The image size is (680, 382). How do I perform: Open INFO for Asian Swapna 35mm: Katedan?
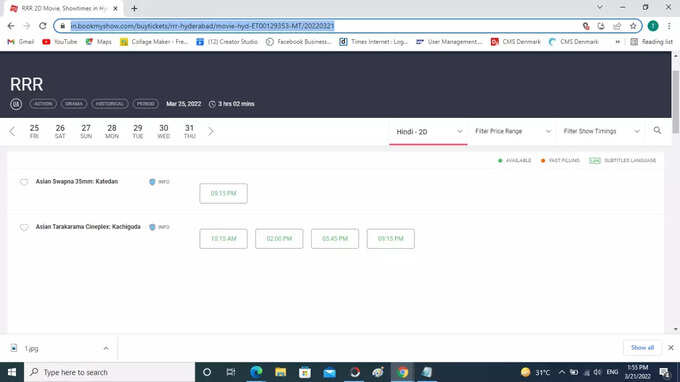[159, 182]
